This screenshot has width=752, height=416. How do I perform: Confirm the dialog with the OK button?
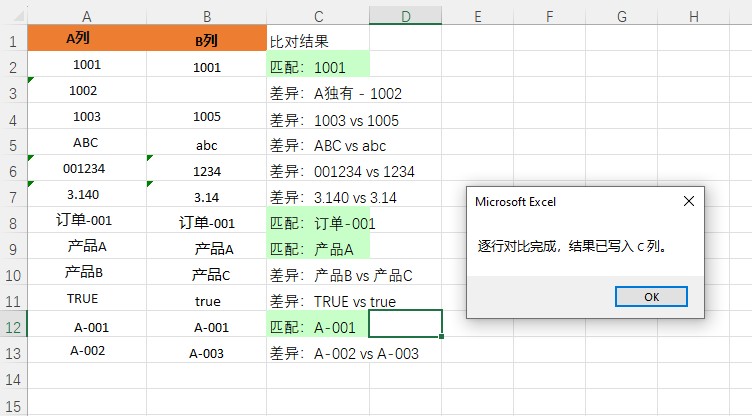point(651,297)
